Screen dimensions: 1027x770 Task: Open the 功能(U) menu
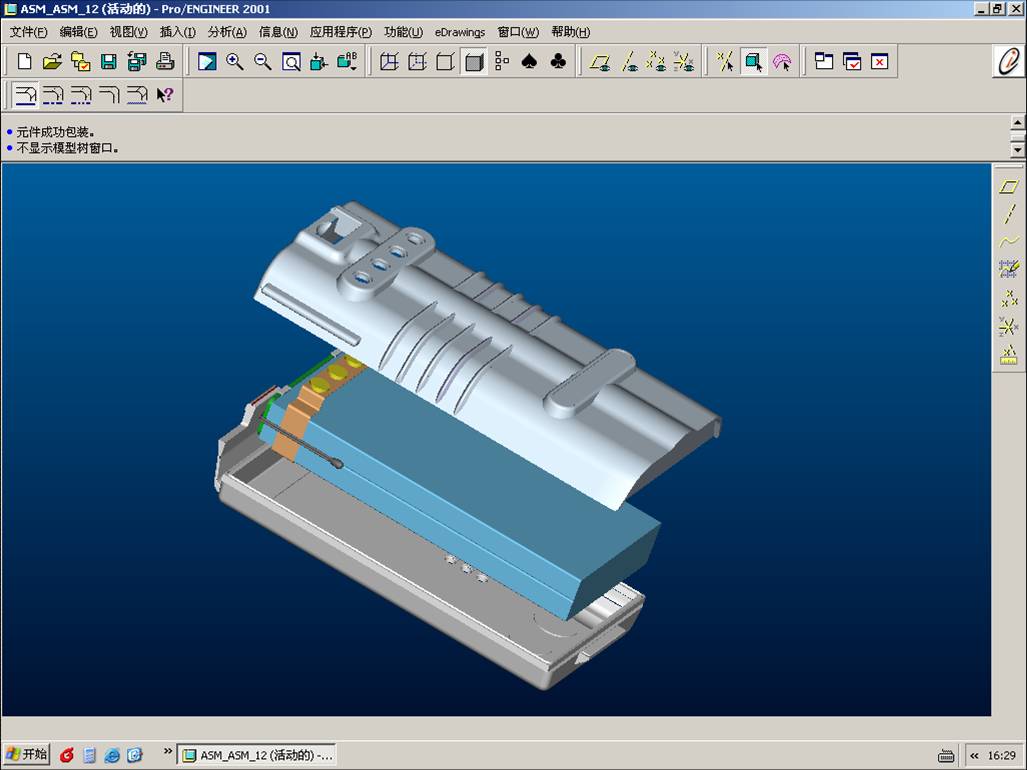[403, 32]
